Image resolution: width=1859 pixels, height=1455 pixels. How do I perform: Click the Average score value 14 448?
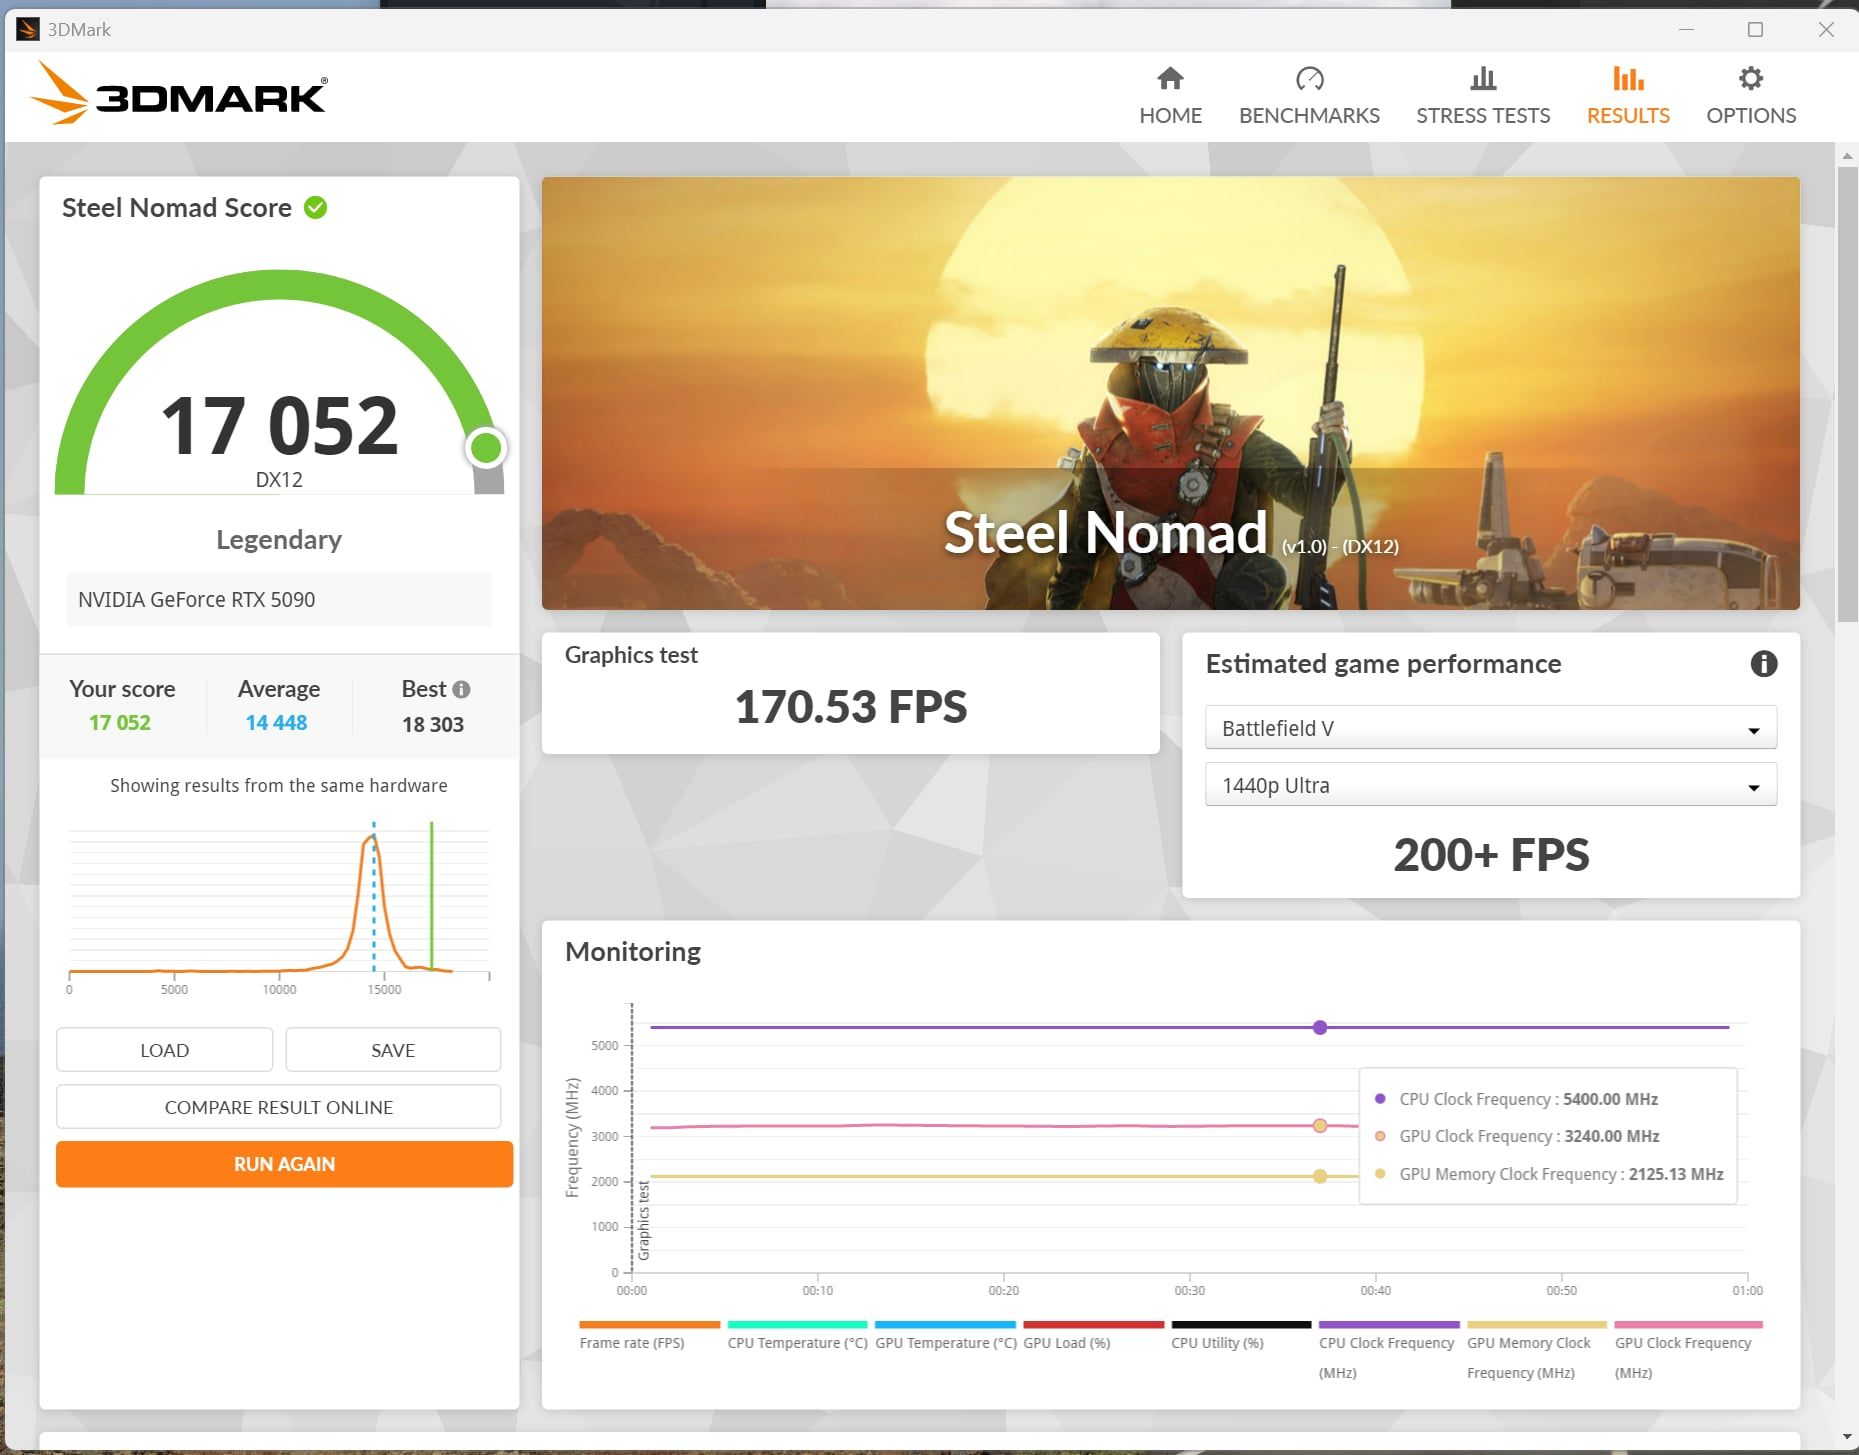276,722
